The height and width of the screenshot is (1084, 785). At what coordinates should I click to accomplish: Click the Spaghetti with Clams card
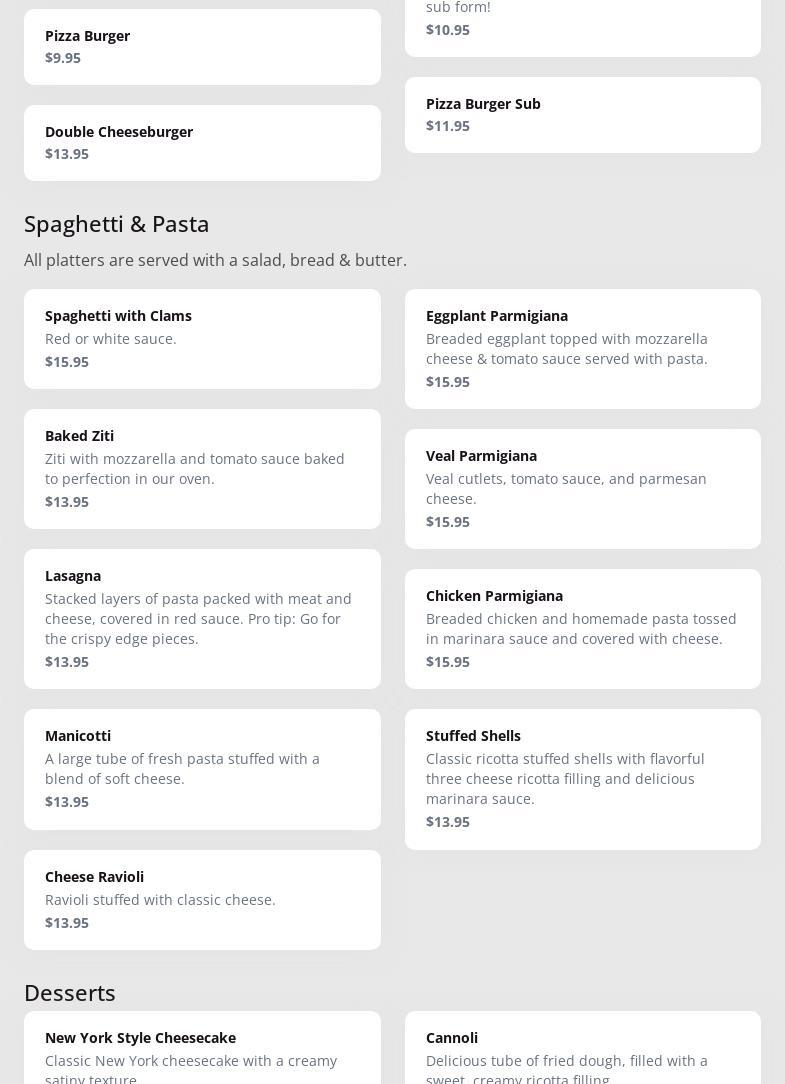coord(202,339)
